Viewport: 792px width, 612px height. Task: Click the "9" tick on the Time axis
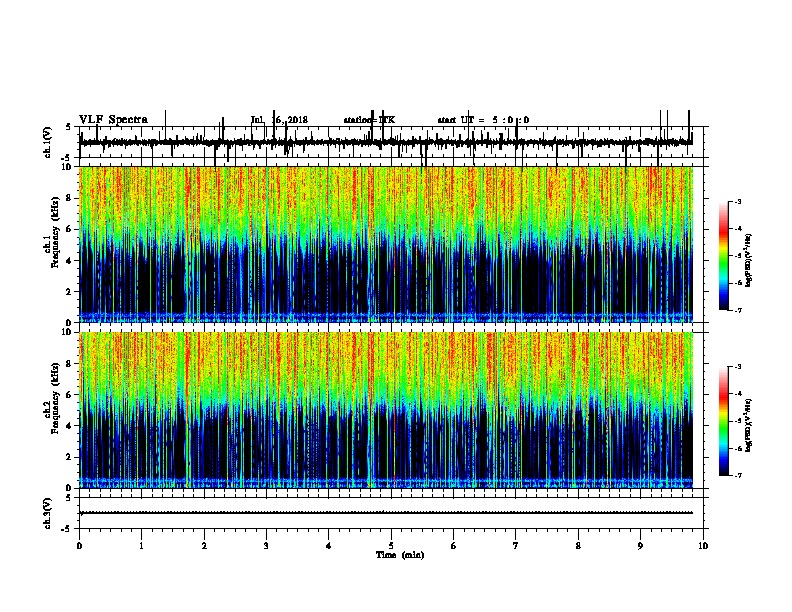point(640,546)
